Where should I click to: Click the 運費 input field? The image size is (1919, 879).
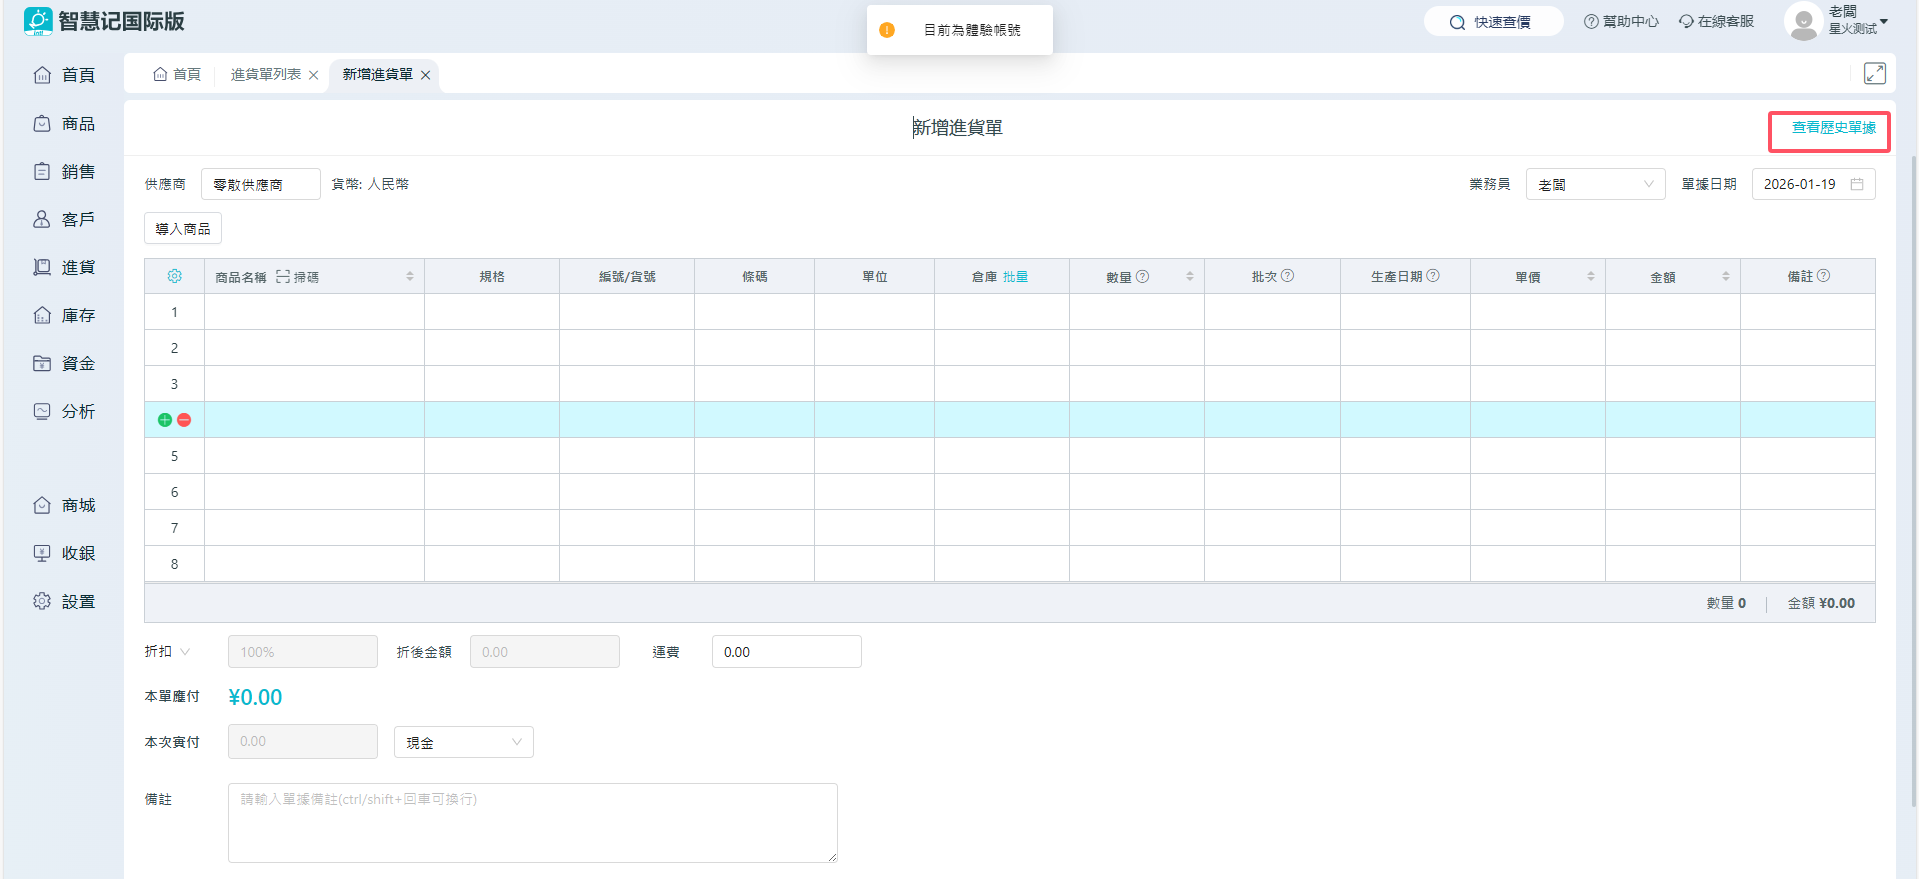click(x=786, y=652)
